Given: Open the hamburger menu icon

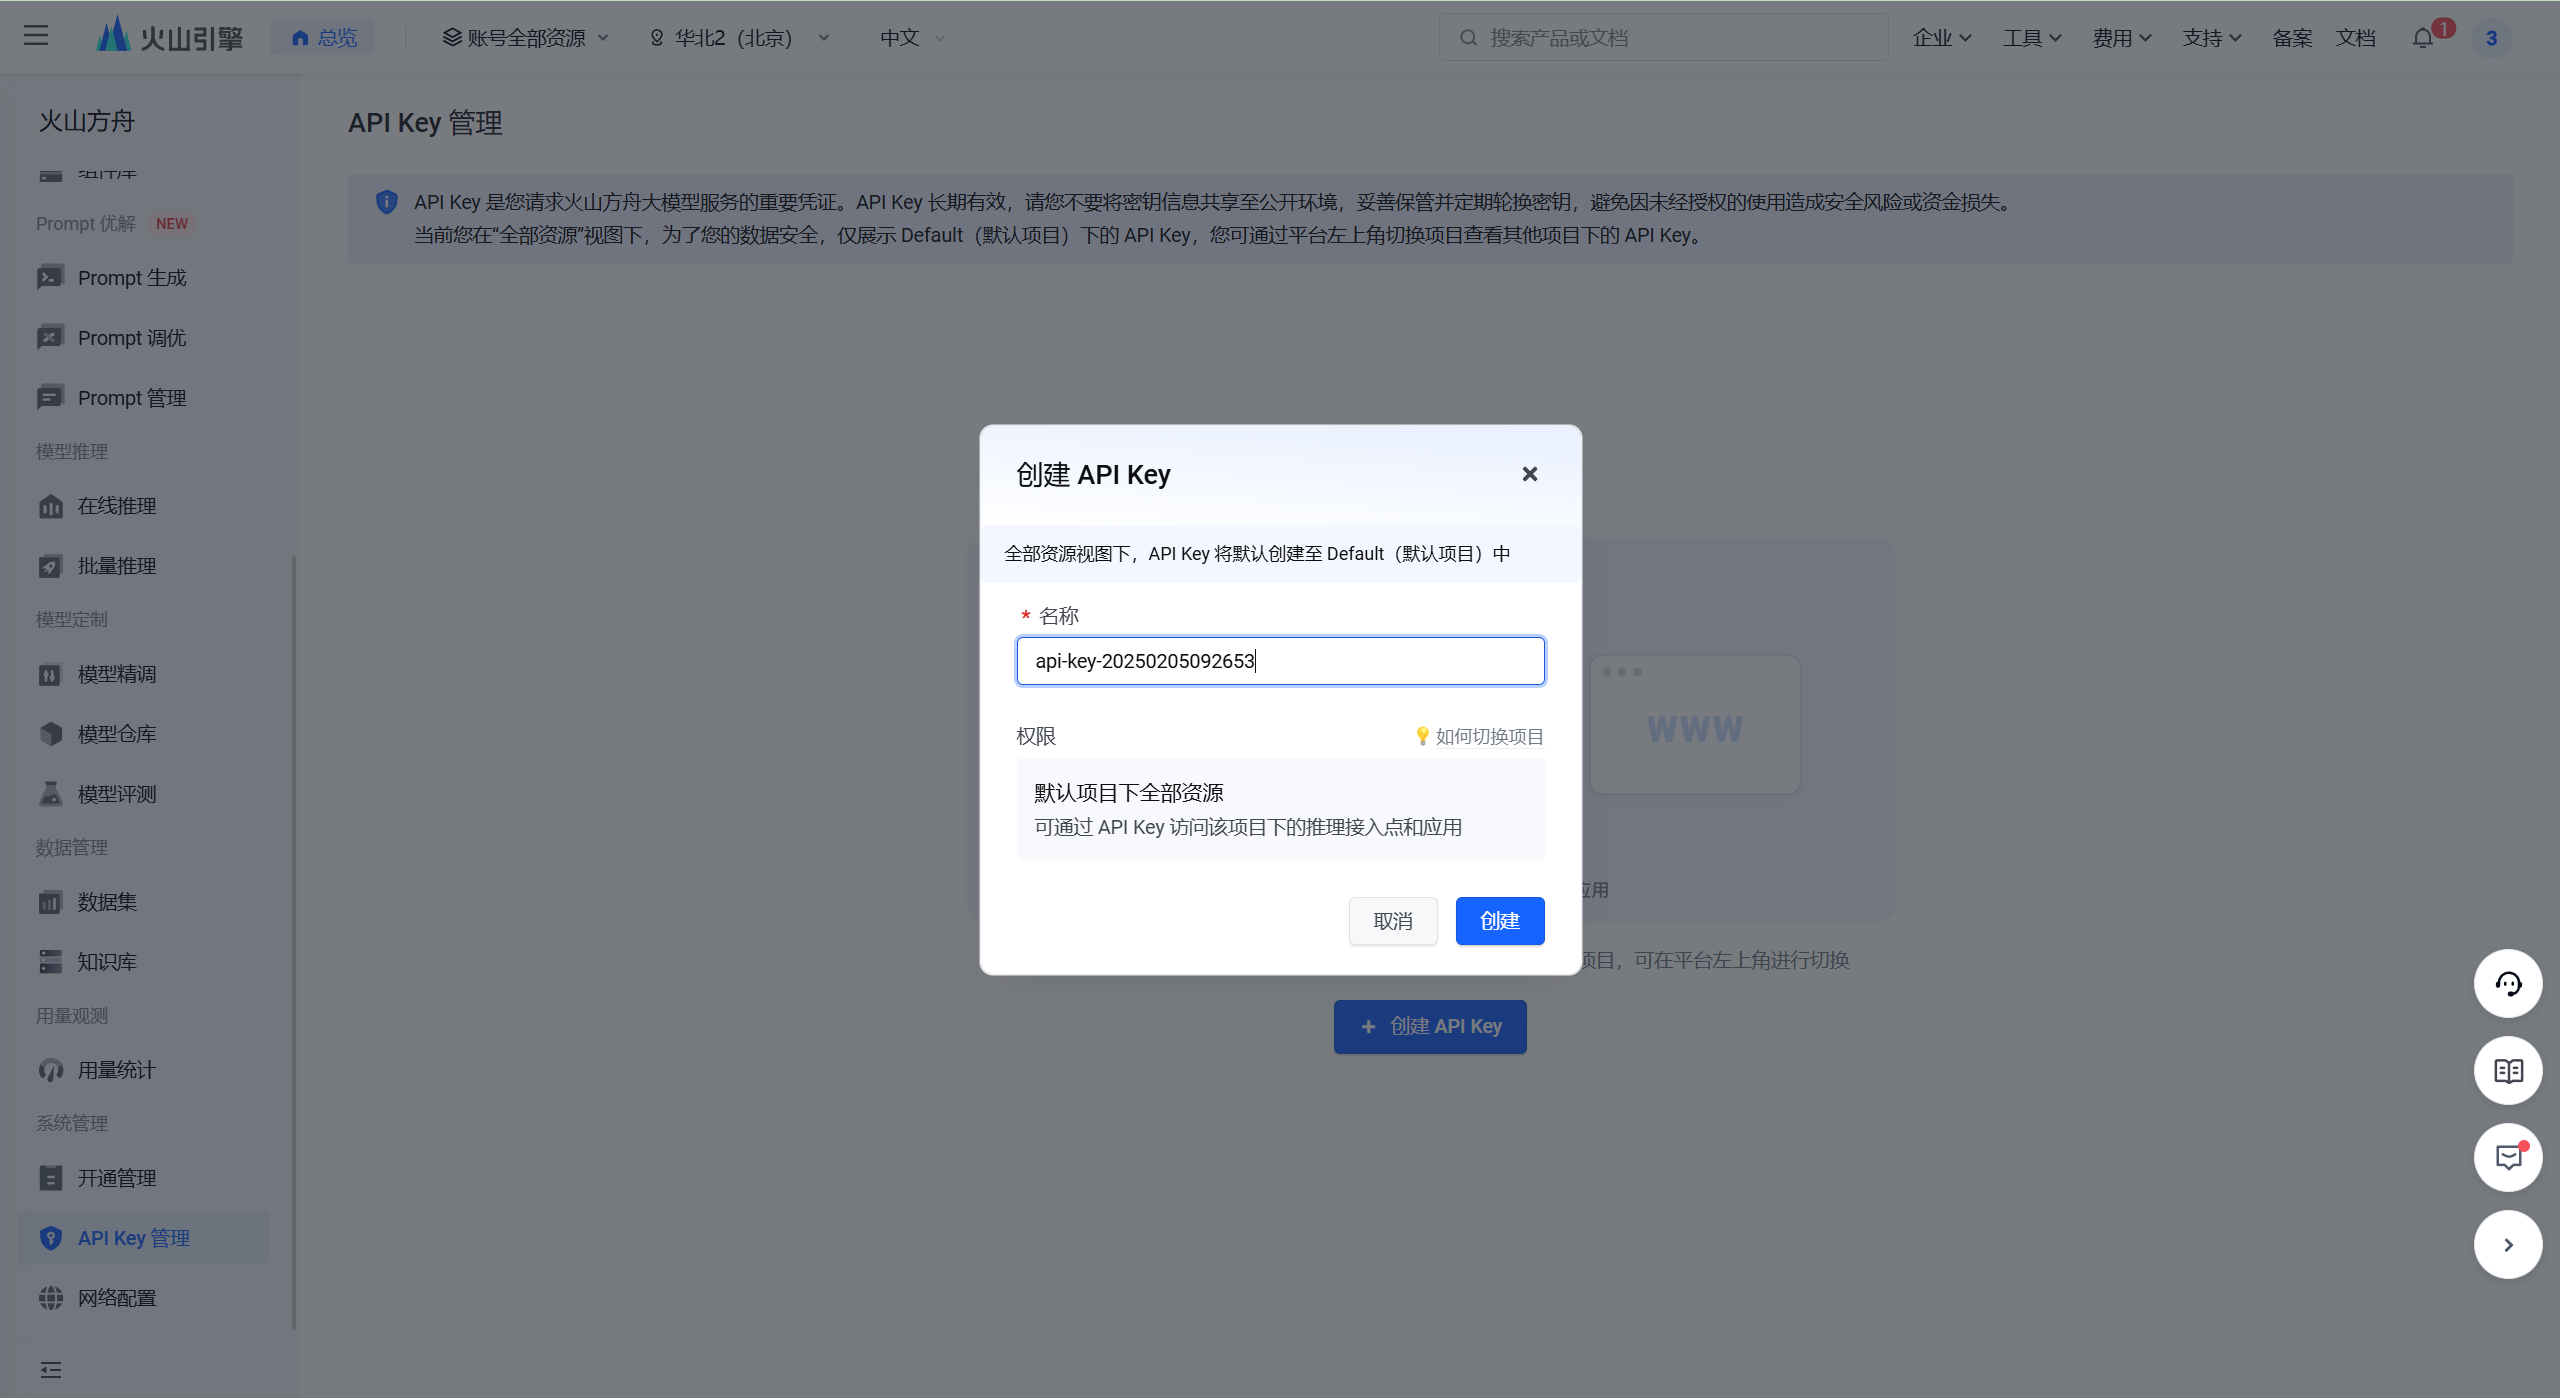Looking at the screenshot, I should coord(36,36).
